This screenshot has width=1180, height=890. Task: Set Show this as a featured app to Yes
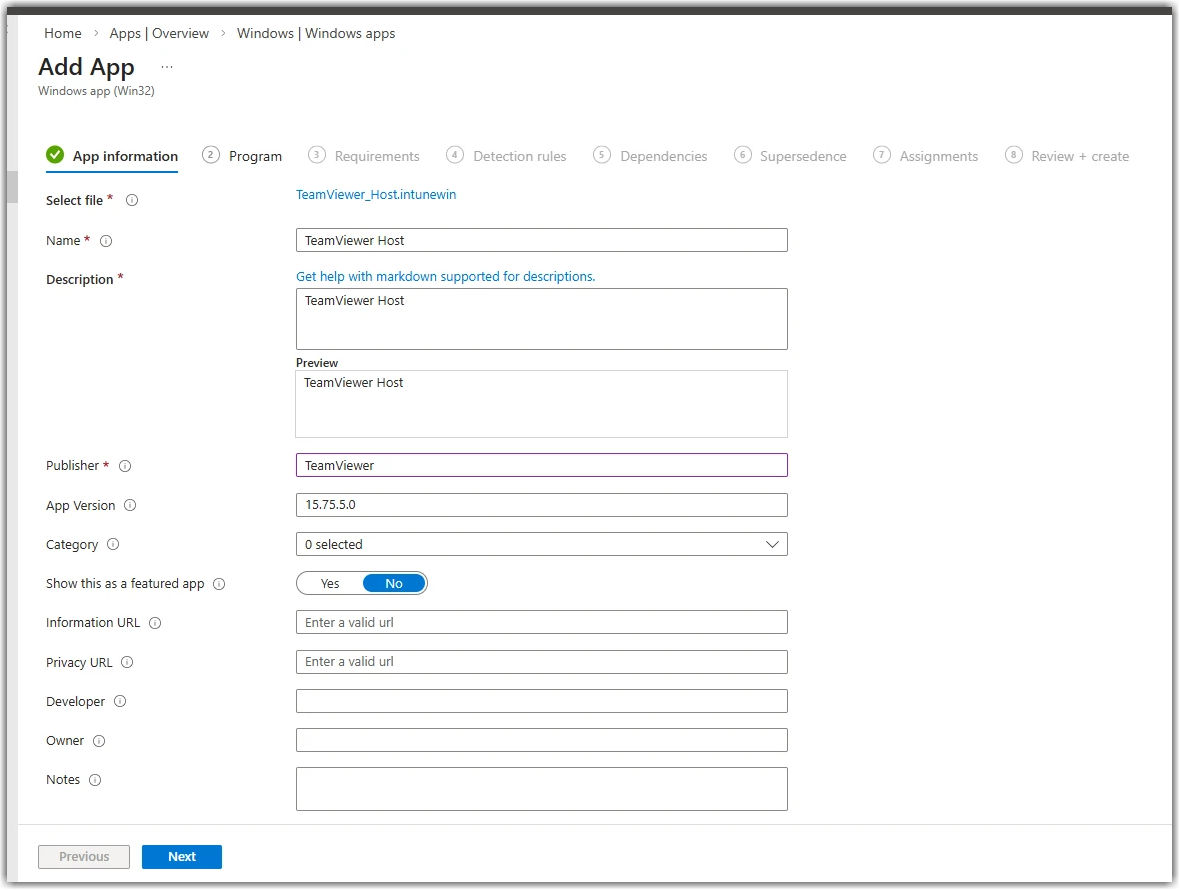pyautogui.click(x=329, y=583)
